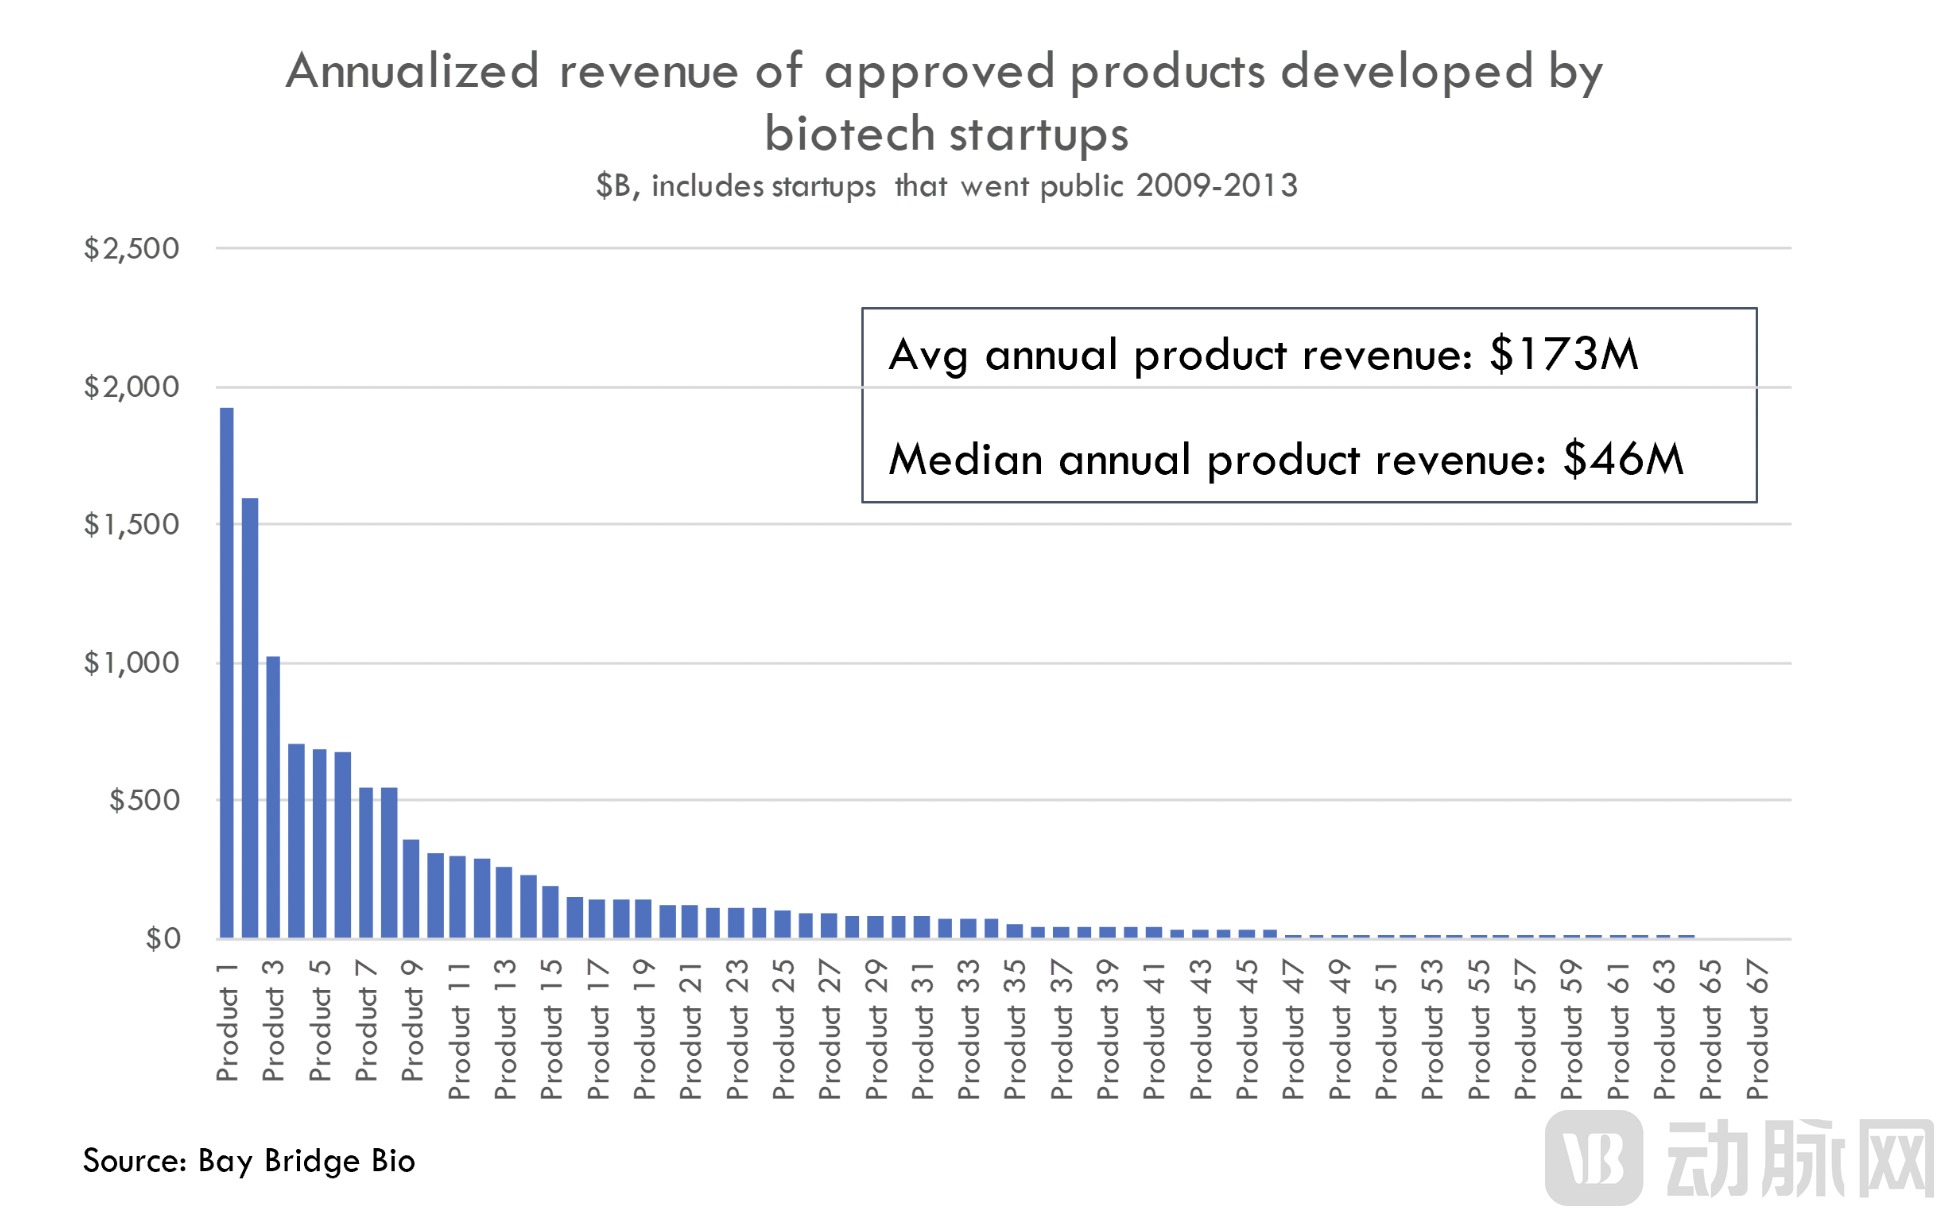The image size is (1944, 1216).
Task: Click the tallest bar for Product 1
Action: pyautogui.click(x=227, y=672)
